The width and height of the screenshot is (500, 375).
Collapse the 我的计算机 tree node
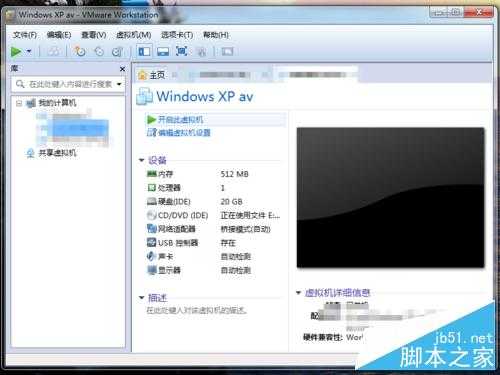tap(19, 103)
